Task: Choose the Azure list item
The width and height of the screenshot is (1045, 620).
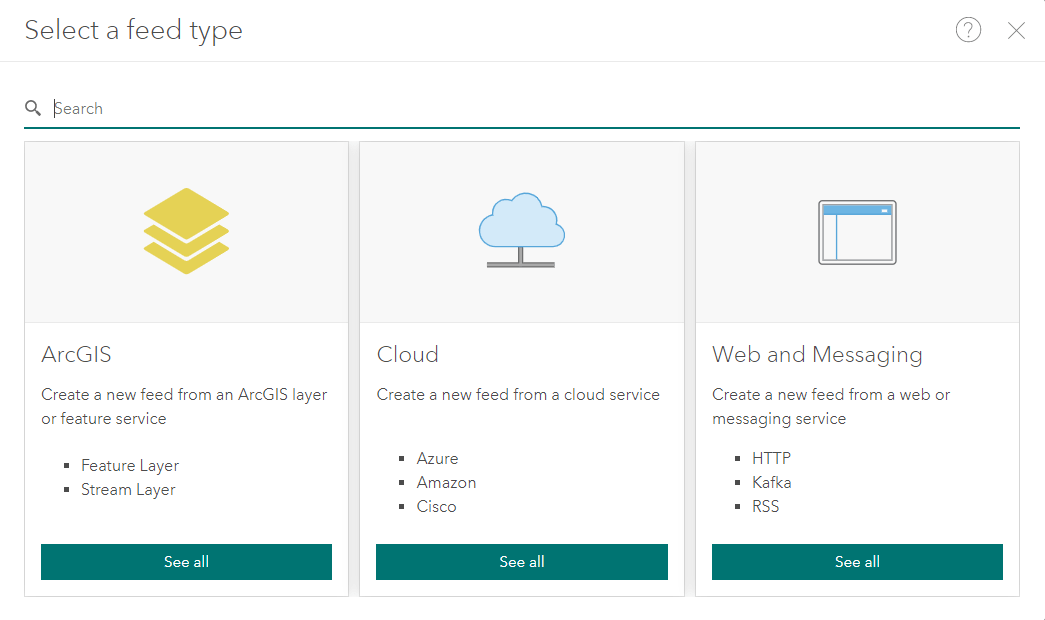Action: pos(437,459)
